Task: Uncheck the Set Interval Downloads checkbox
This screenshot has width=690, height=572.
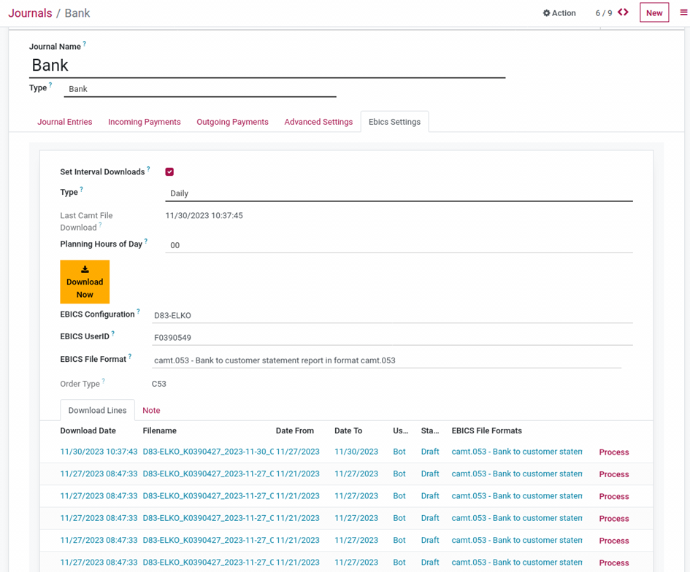Action: [x=170, y=172]
